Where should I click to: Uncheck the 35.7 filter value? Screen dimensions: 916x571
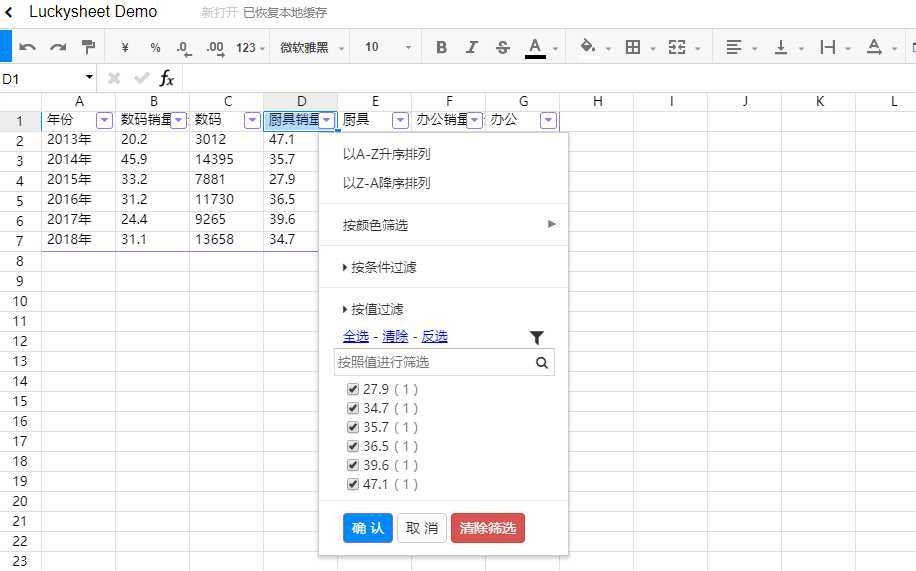[352, 427]
